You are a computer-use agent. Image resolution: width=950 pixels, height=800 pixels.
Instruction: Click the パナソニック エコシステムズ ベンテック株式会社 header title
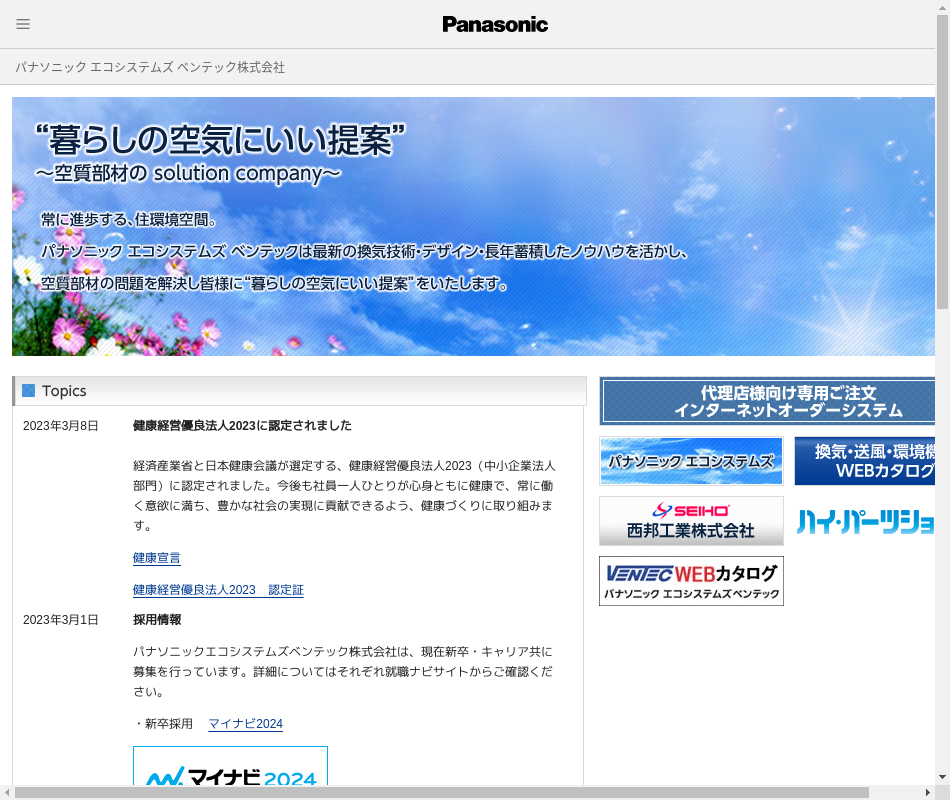[150, 67]
